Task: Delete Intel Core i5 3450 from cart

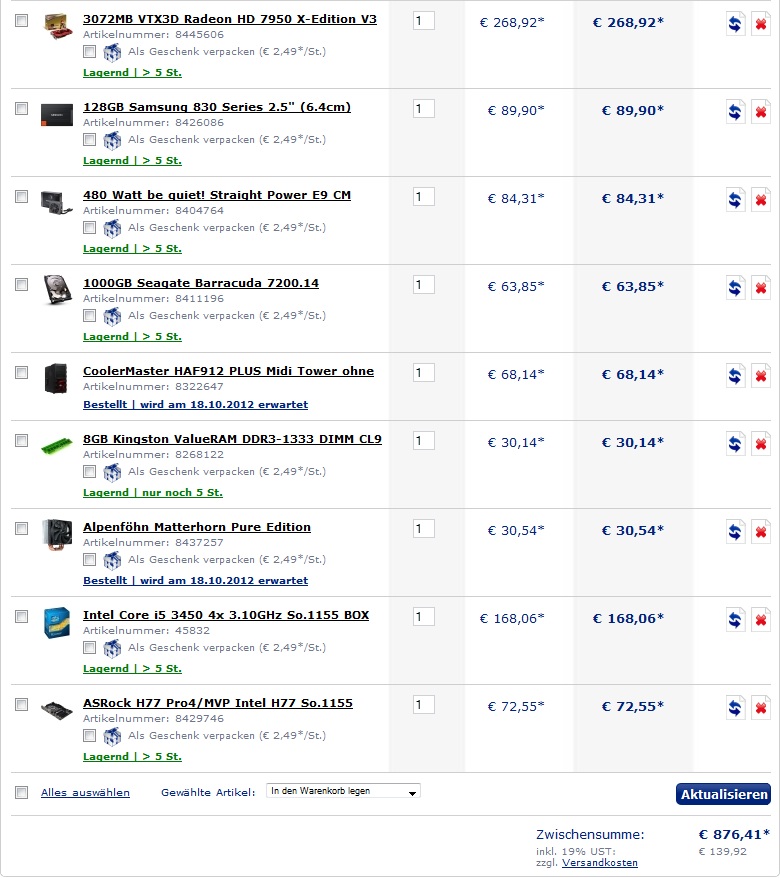Action: click(760, 619)
